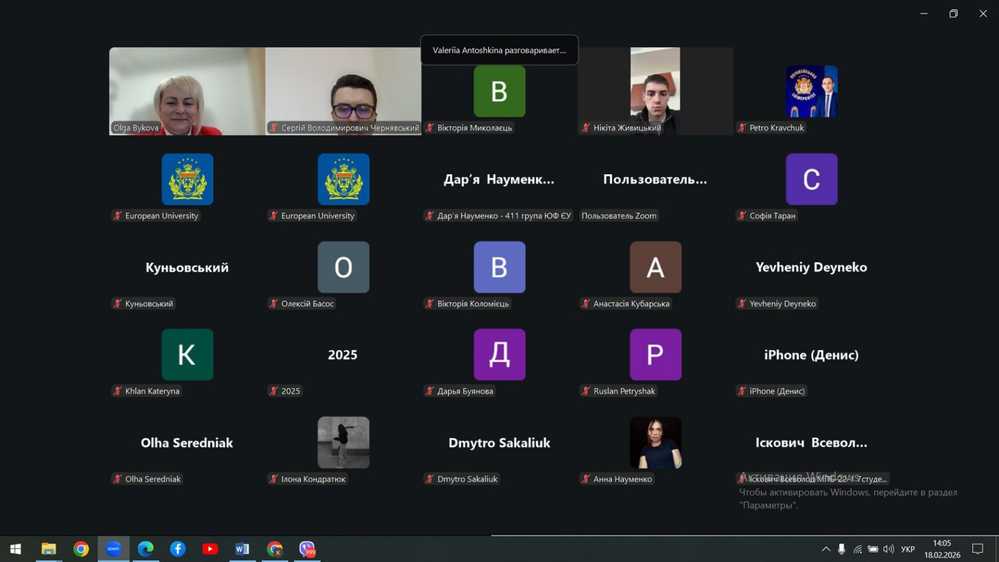This screenshot has height=562, width=999.
Task: Click the green B avatar of Вікторія Миколаєць
Action: pos(499,91)
